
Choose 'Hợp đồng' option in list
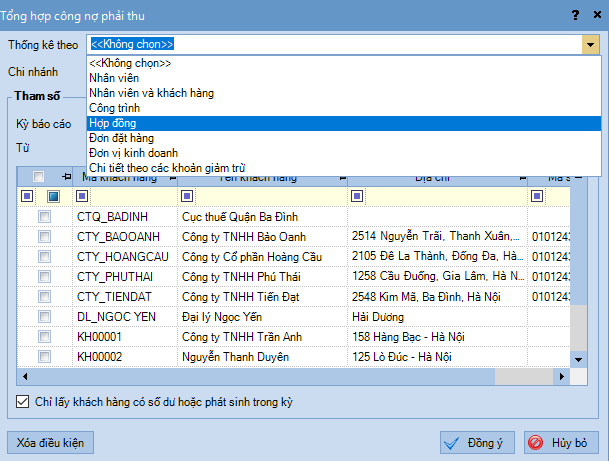112,122
